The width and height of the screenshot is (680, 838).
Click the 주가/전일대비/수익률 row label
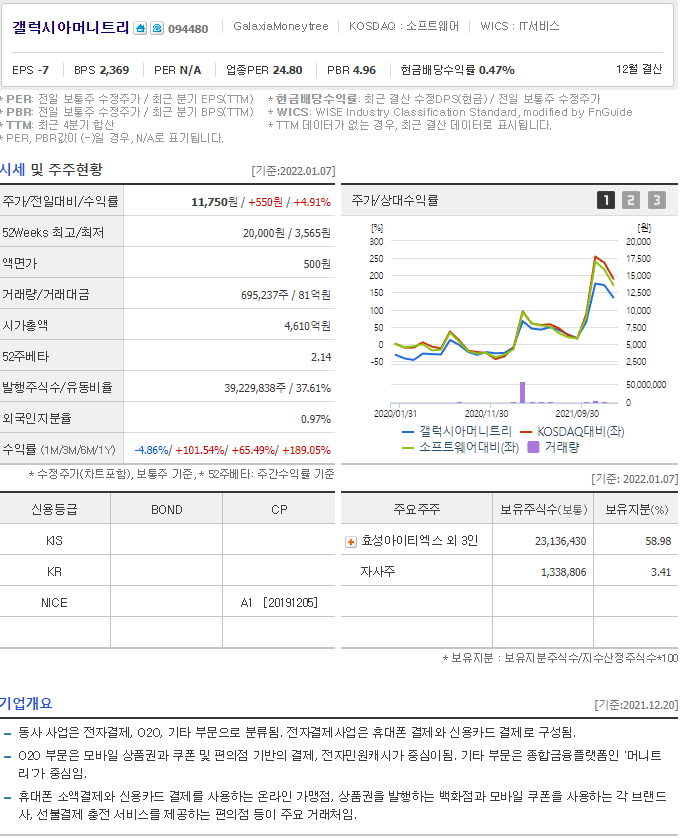(60, 201)
